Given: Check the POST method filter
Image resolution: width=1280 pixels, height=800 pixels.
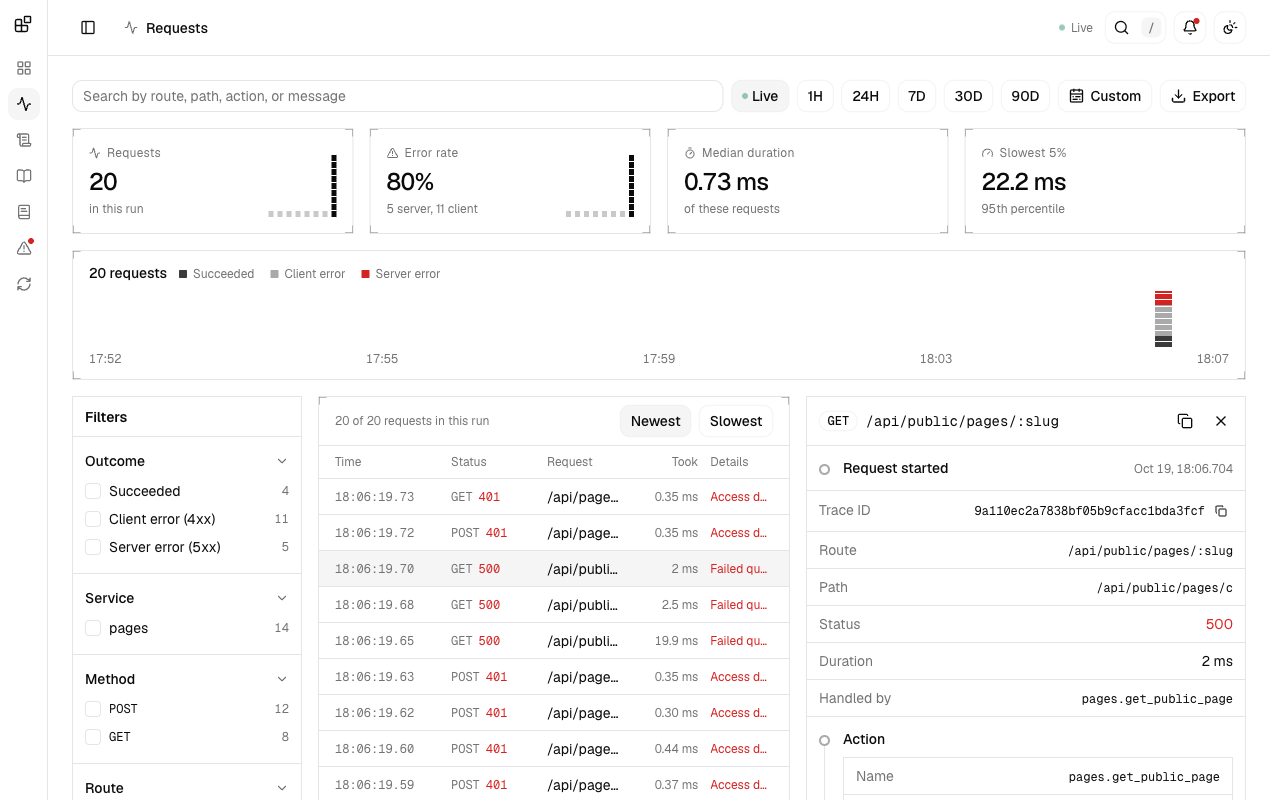Looking at the screenshot, I should point(93,709).
